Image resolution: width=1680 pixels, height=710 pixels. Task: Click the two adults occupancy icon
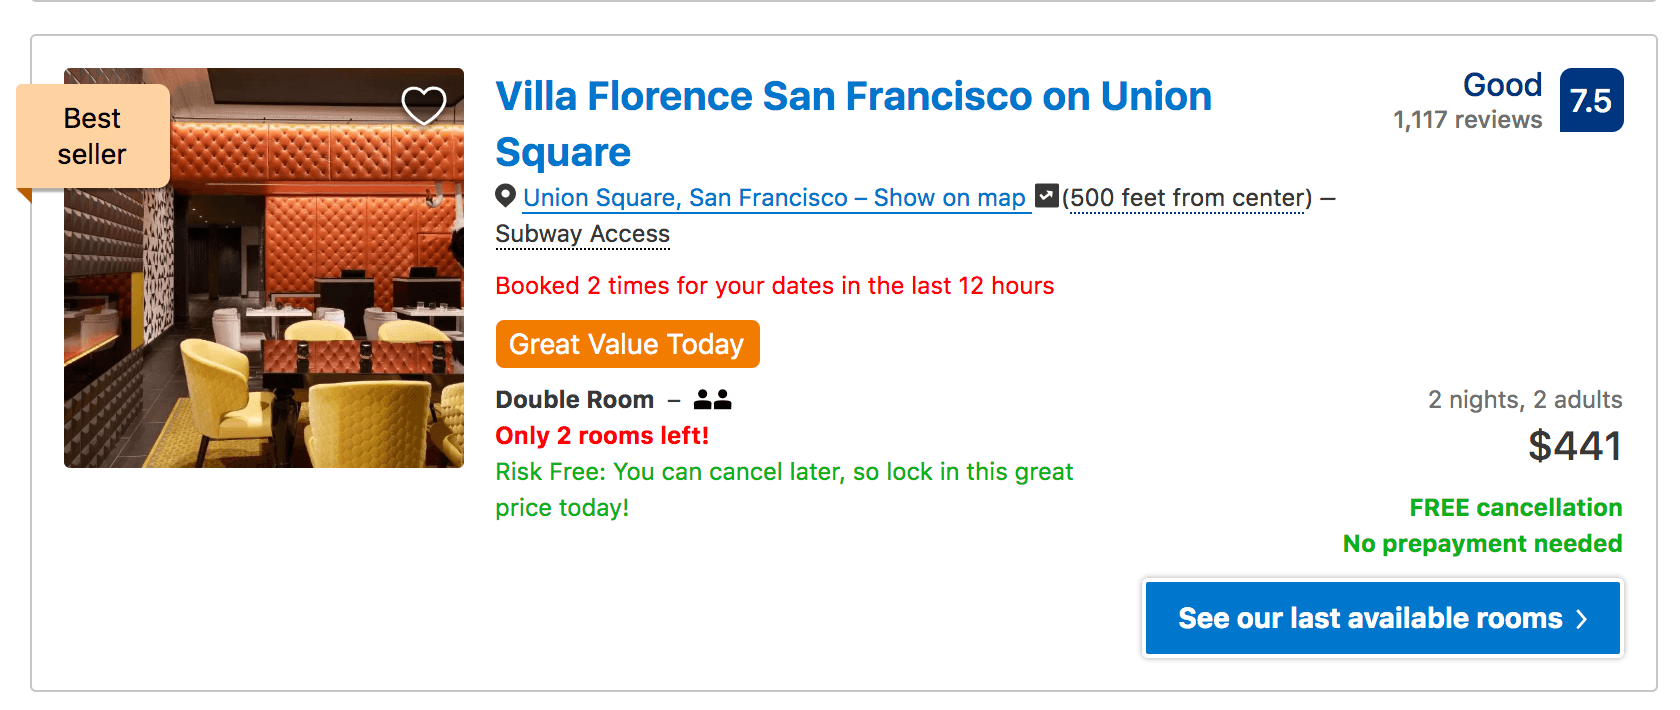point(712,400)
